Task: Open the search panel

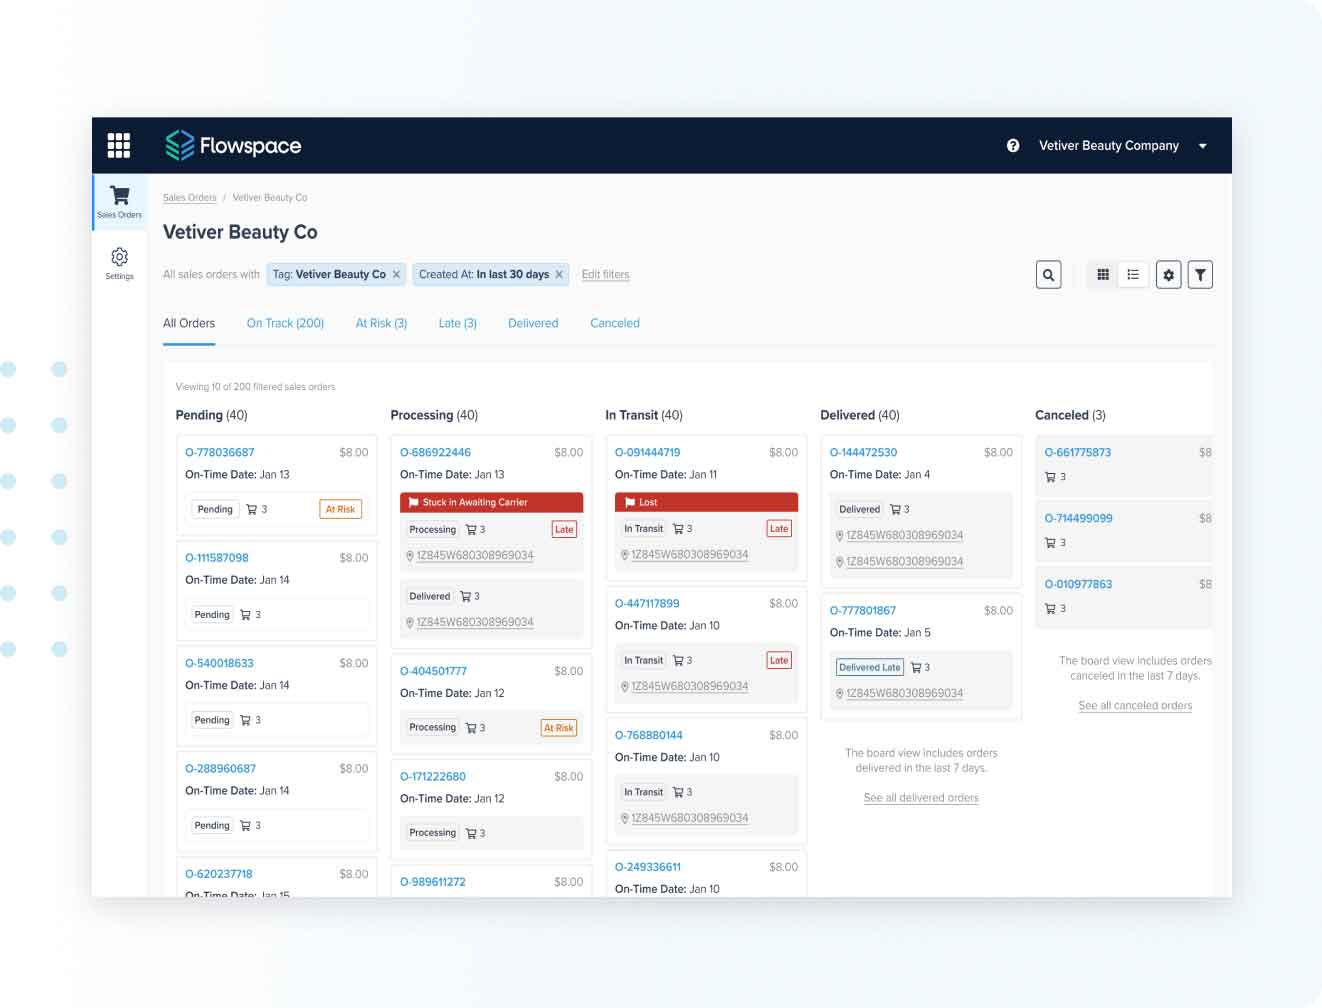Action: coord(1048,274)
